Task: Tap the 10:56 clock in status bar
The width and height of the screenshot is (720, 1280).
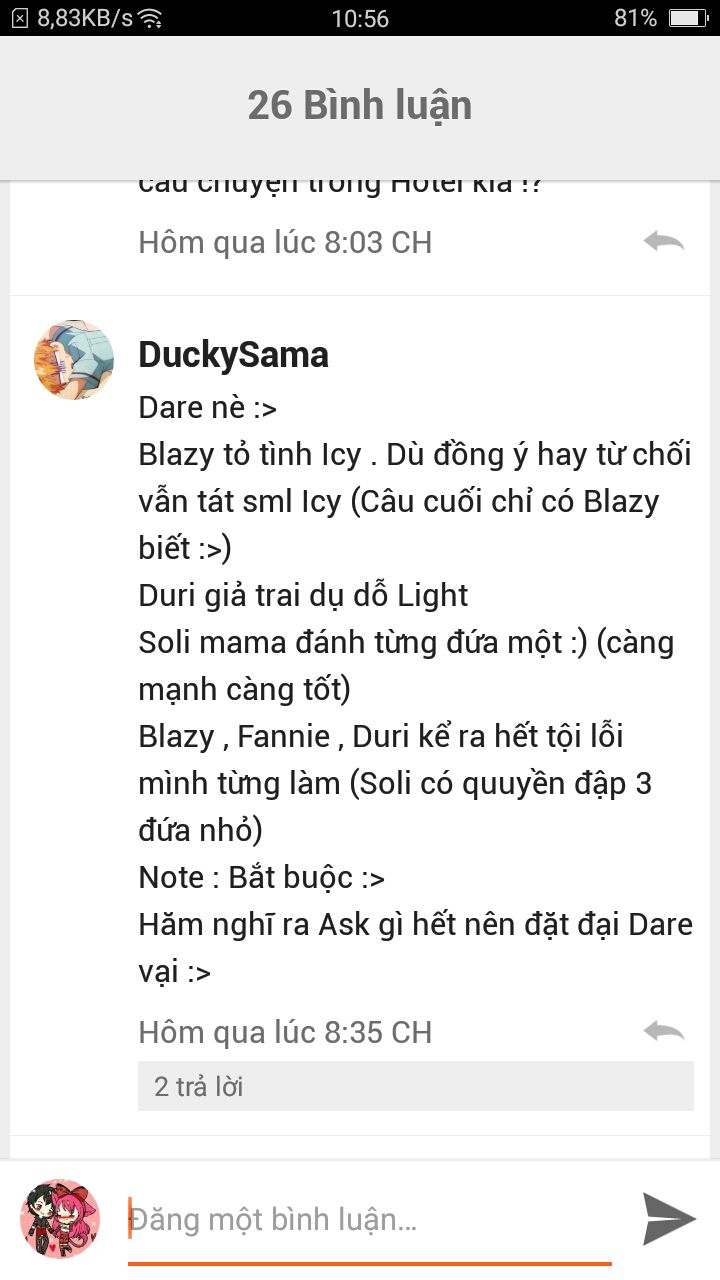Action: (x=360, y=18)
